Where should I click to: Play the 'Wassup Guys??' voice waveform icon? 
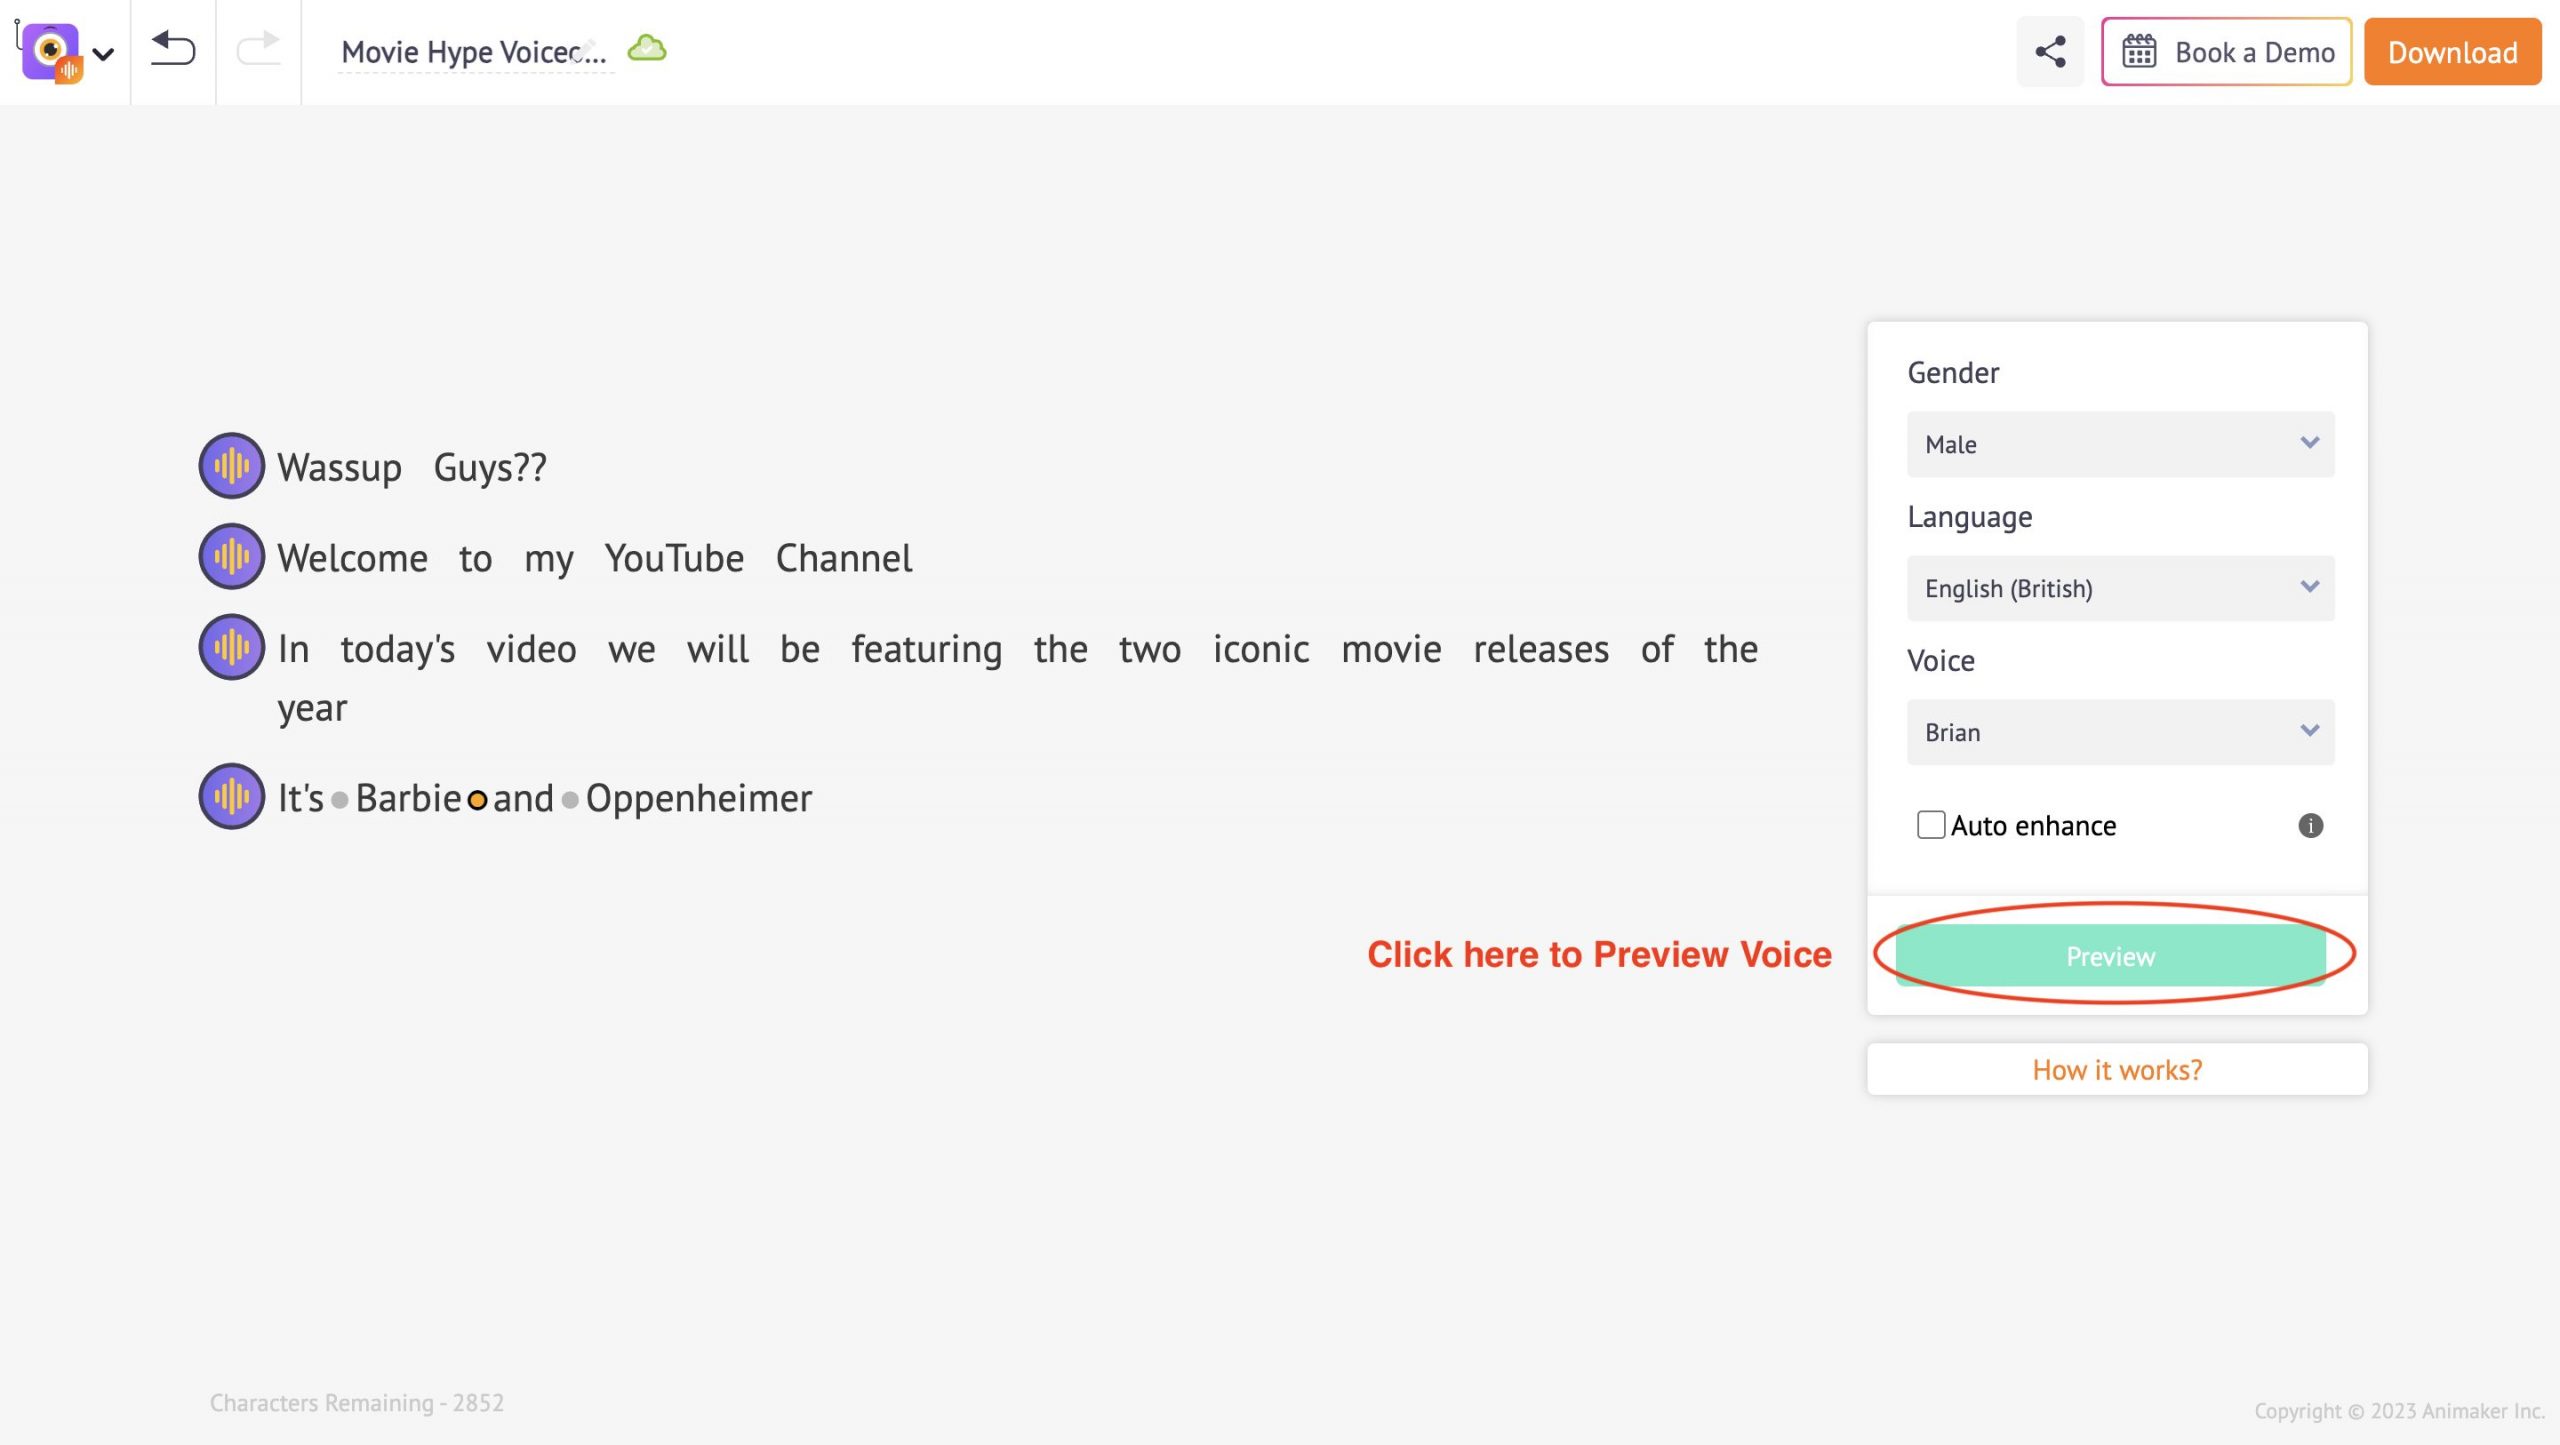231,466
